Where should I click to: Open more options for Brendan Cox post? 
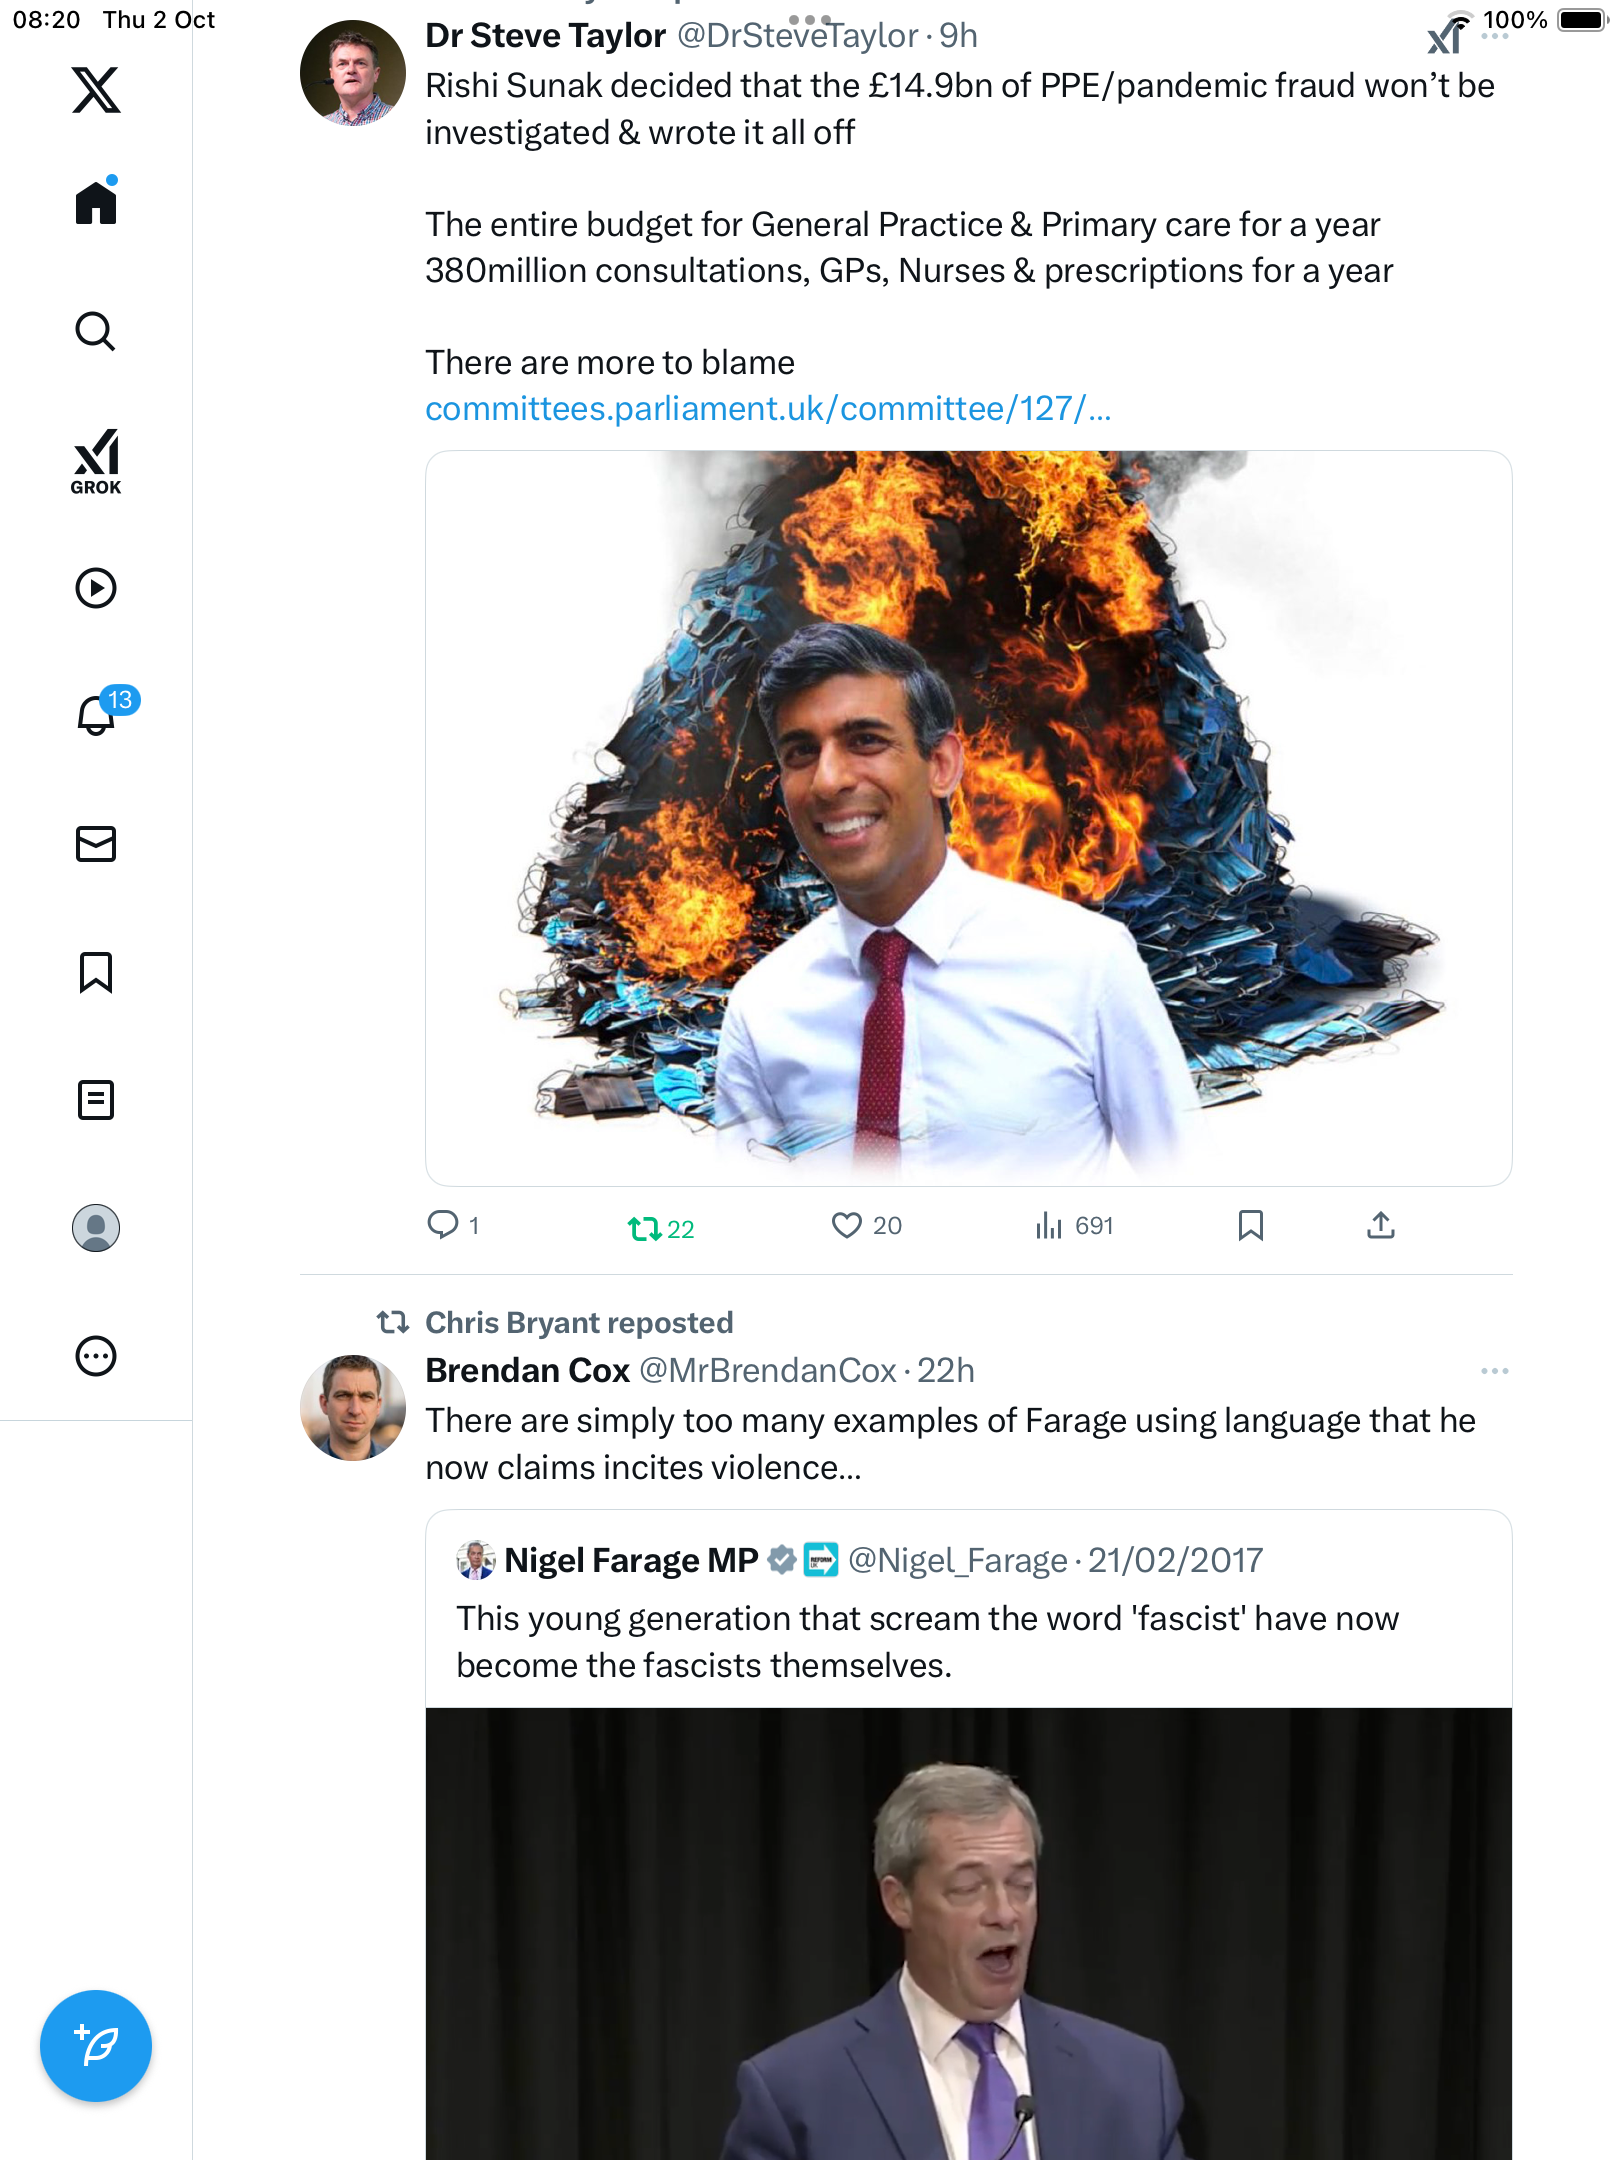tap(1494, 1371)
